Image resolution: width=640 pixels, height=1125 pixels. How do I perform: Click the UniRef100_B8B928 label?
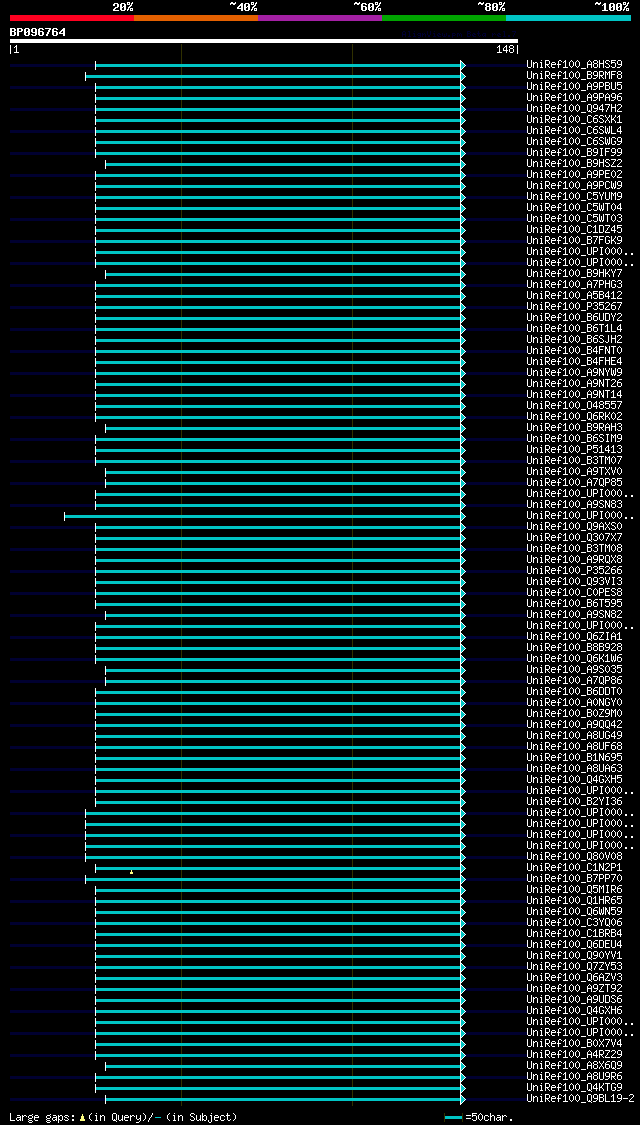[x=574, y=648]
